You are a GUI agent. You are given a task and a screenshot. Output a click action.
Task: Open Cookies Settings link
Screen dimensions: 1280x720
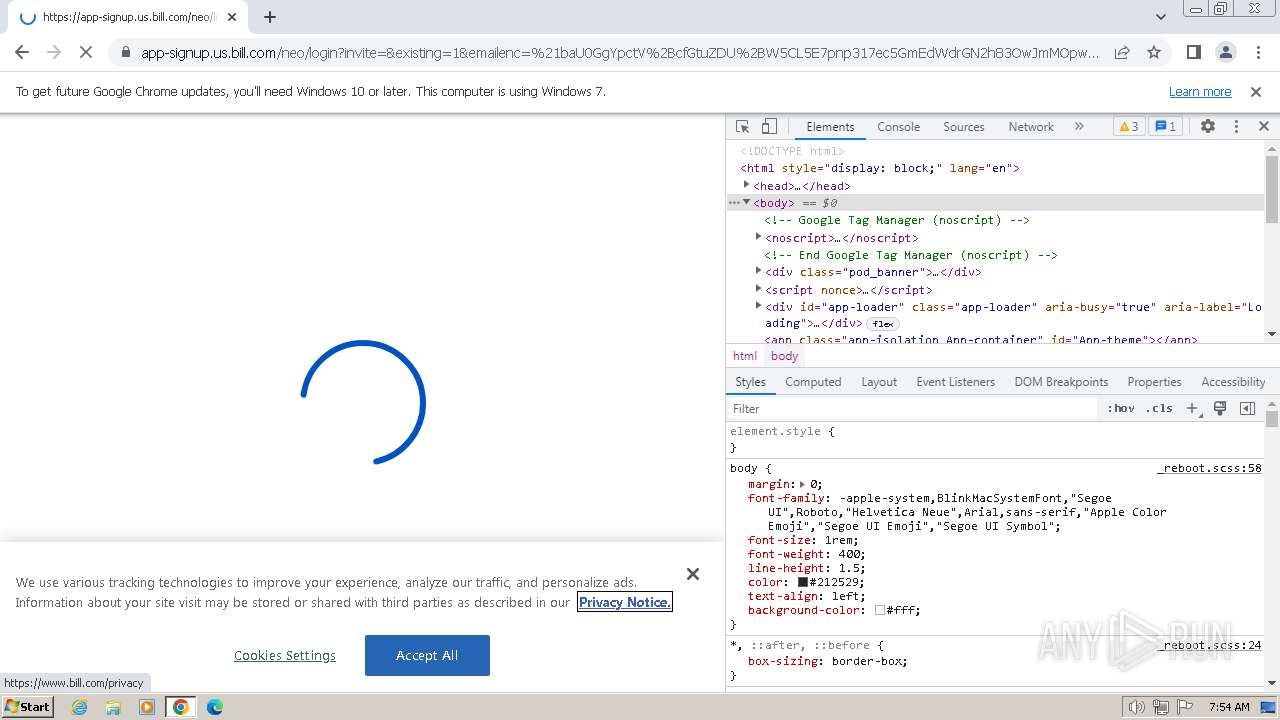[x=285, y=656]
